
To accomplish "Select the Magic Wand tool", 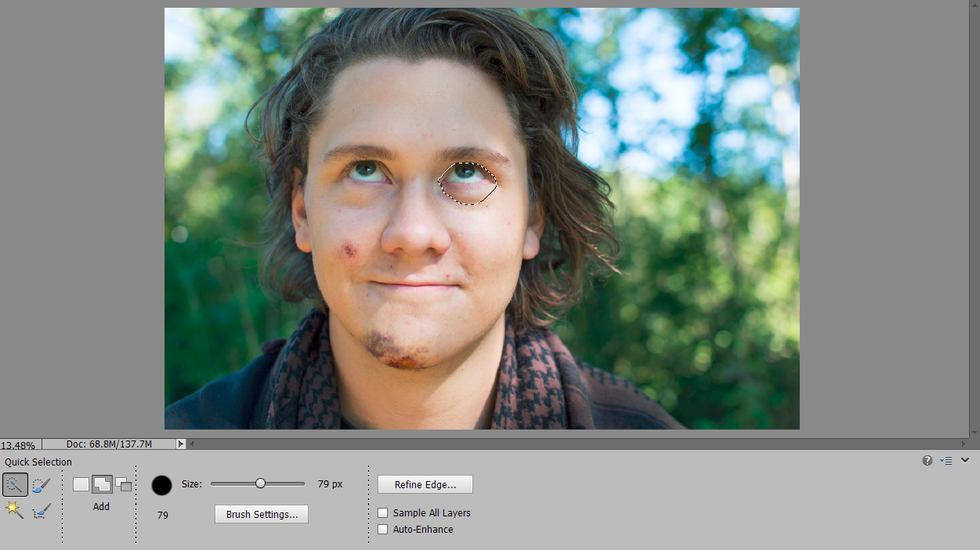I will pos(15,510).
